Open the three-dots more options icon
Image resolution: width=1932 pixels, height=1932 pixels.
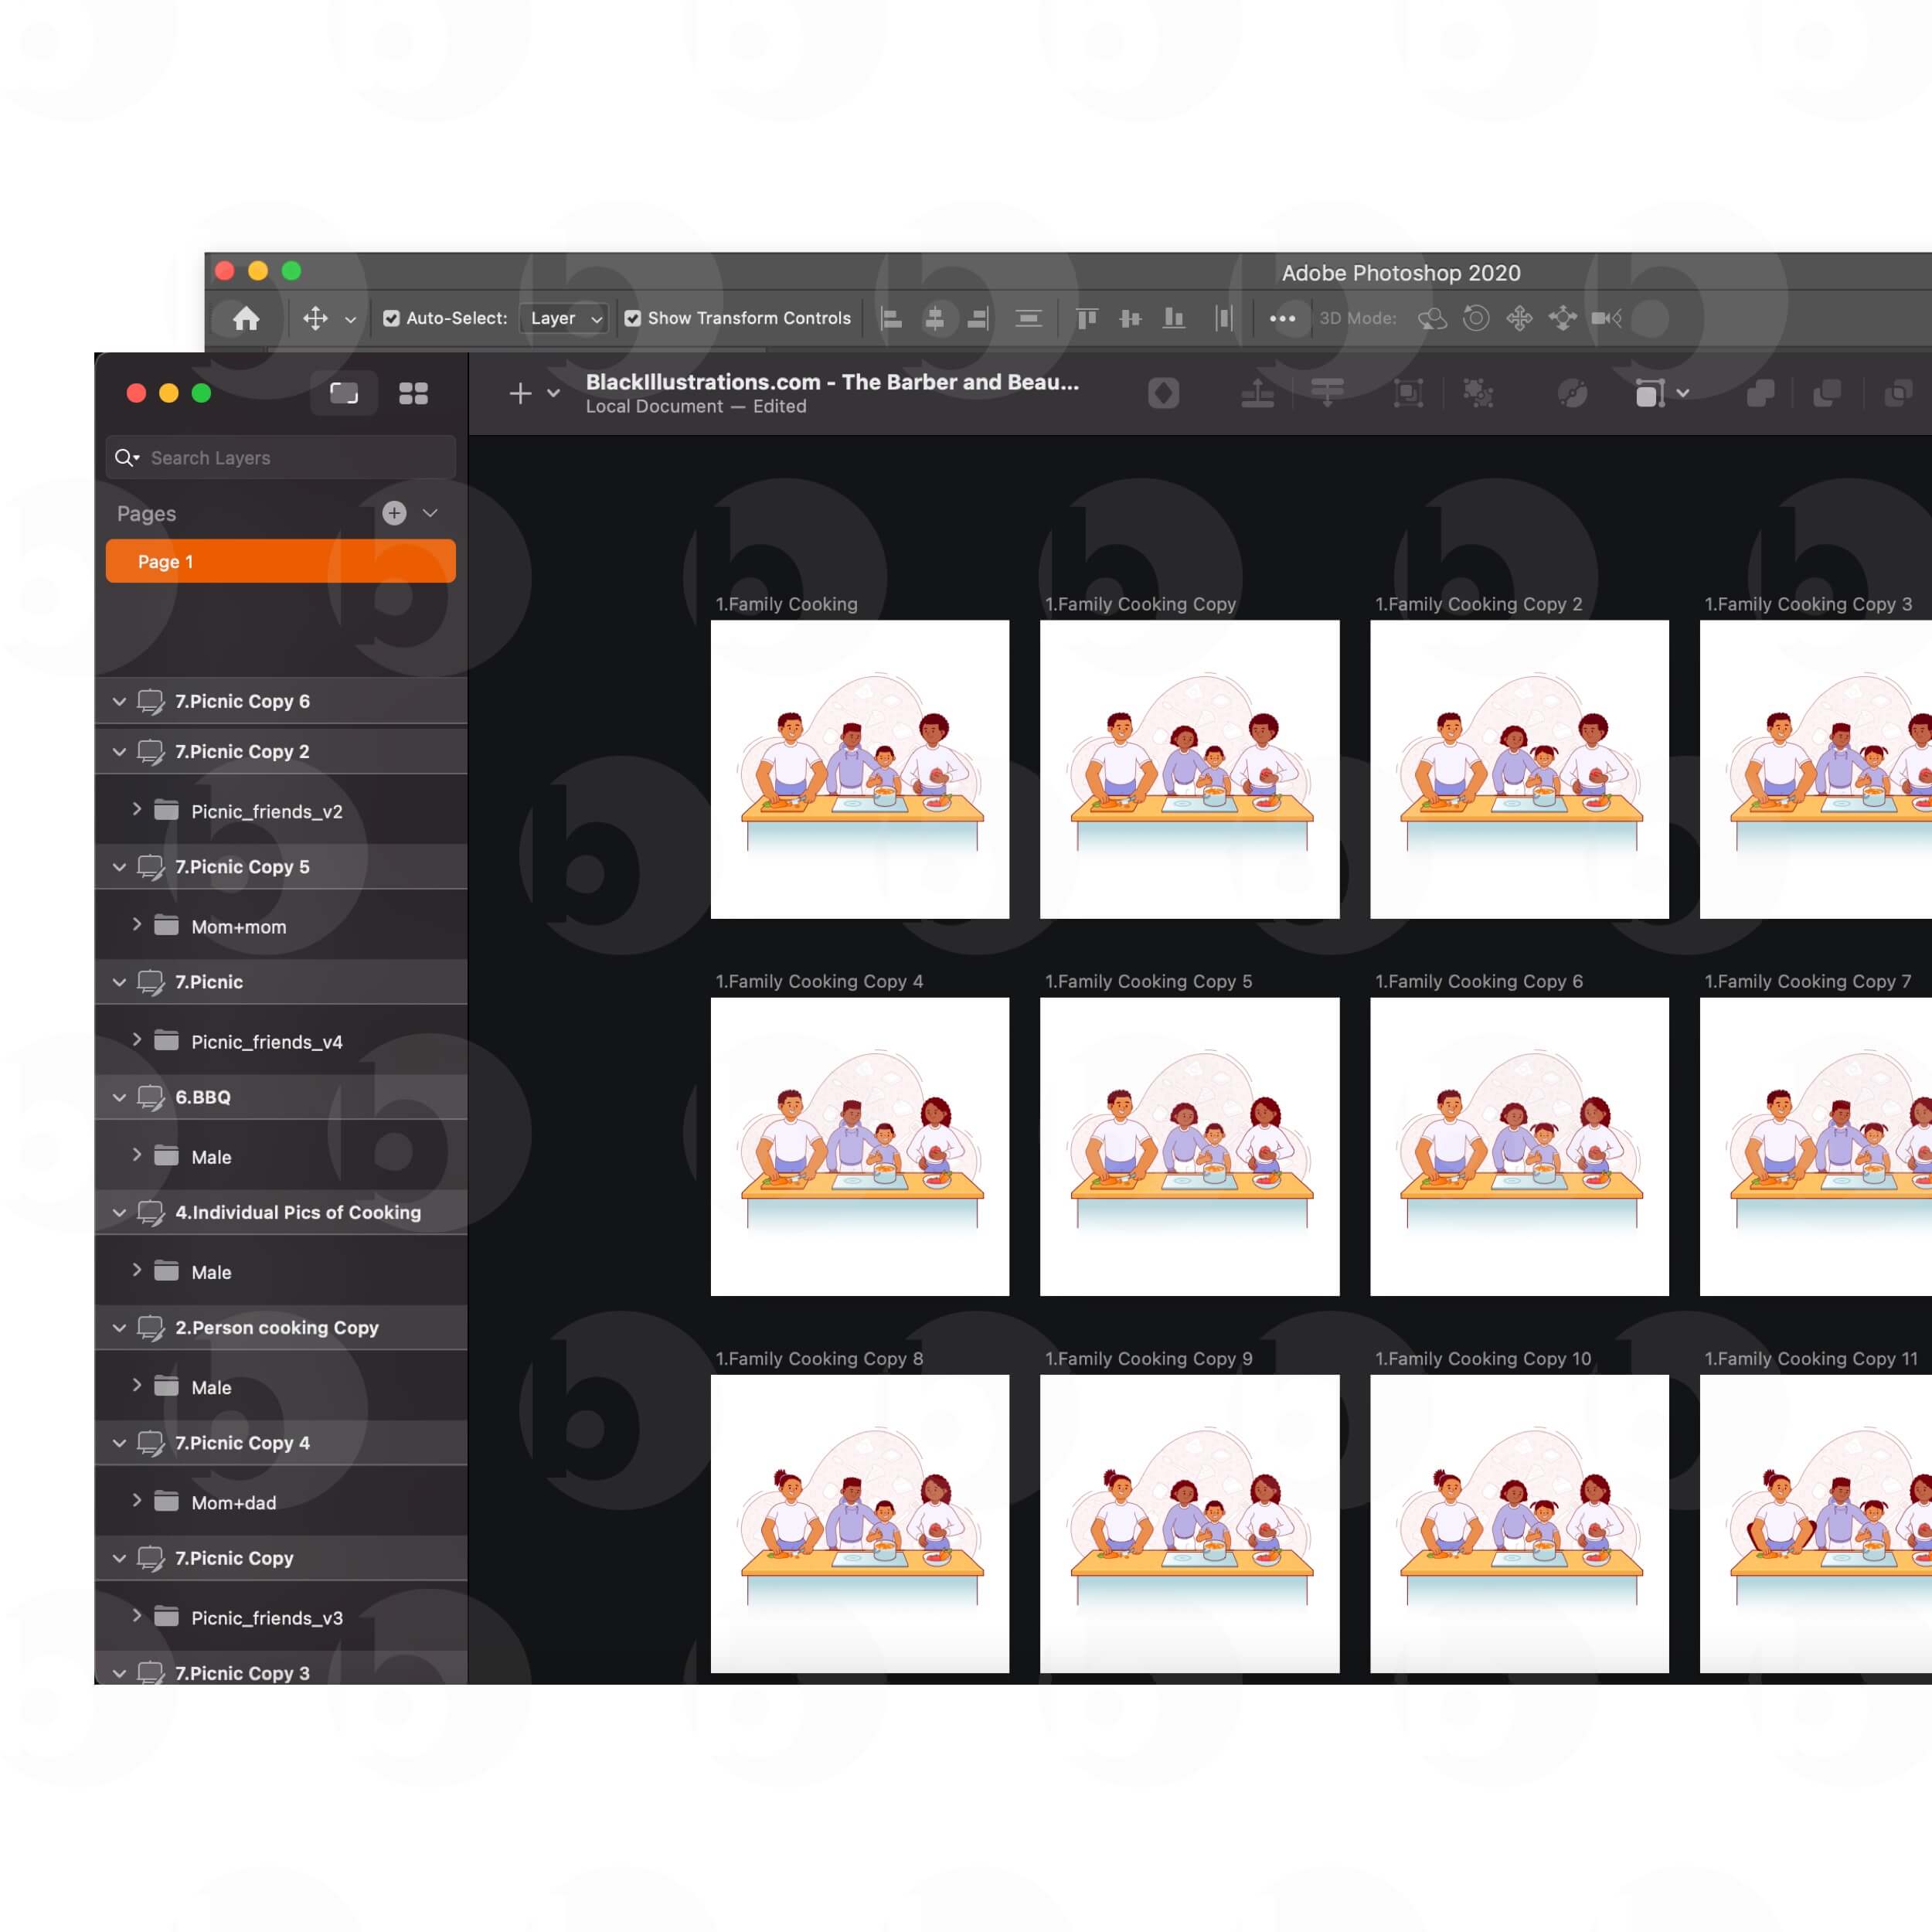pyautogui.click(x=1282, y=318)
